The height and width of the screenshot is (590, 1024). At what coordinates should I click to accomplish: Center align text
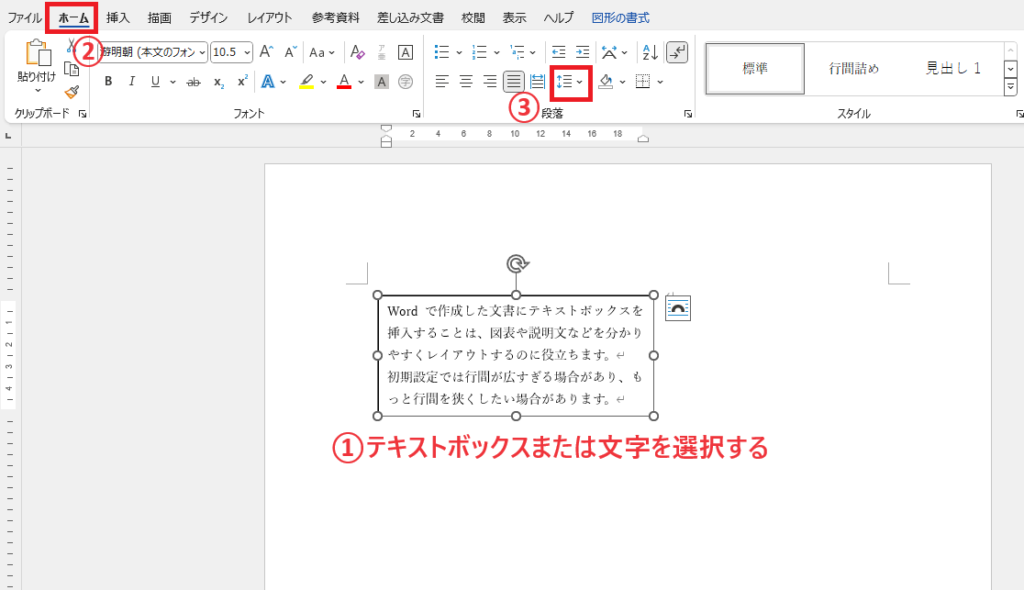pos(466,81)
